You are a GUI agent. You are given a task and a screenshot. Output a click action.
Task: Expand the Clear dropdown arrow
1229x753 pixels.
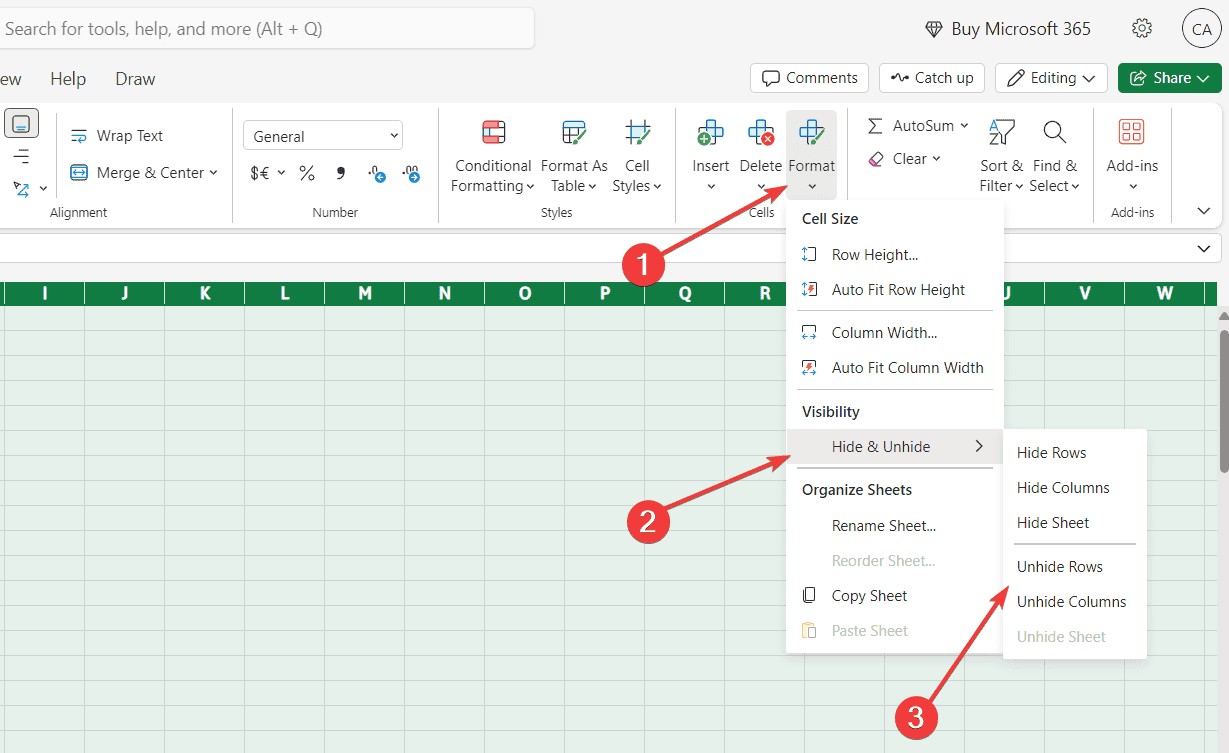[936, 159]
